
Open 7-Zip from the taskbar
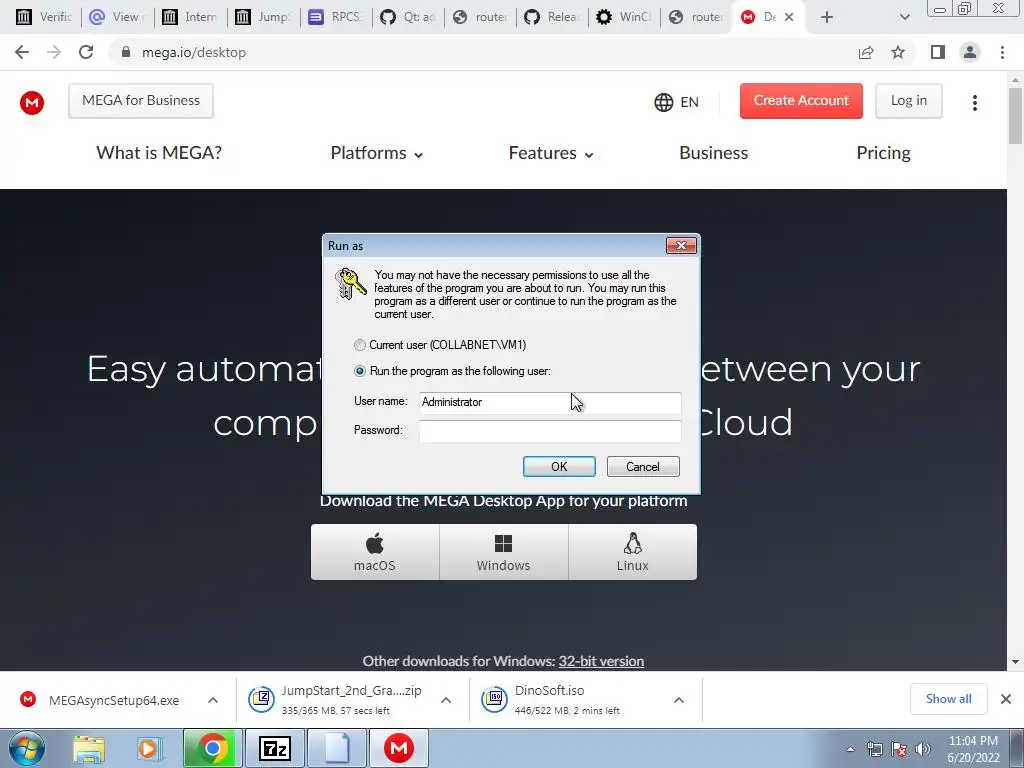tap(274, 748)
